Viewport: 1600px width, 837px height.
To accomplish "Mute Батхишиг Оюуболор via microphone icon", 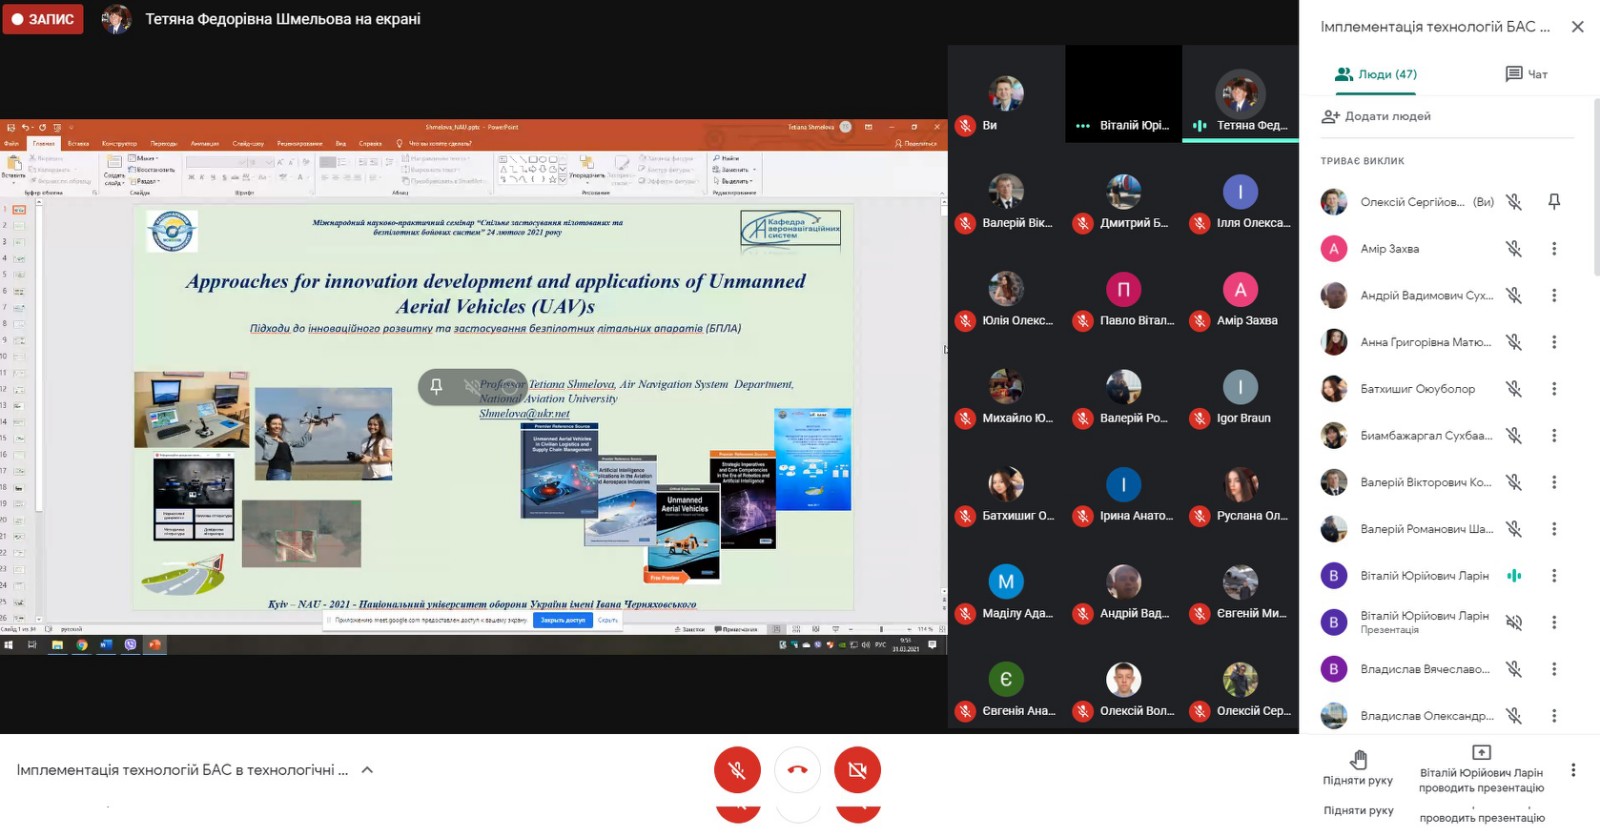I will (x=1514, y=389).
